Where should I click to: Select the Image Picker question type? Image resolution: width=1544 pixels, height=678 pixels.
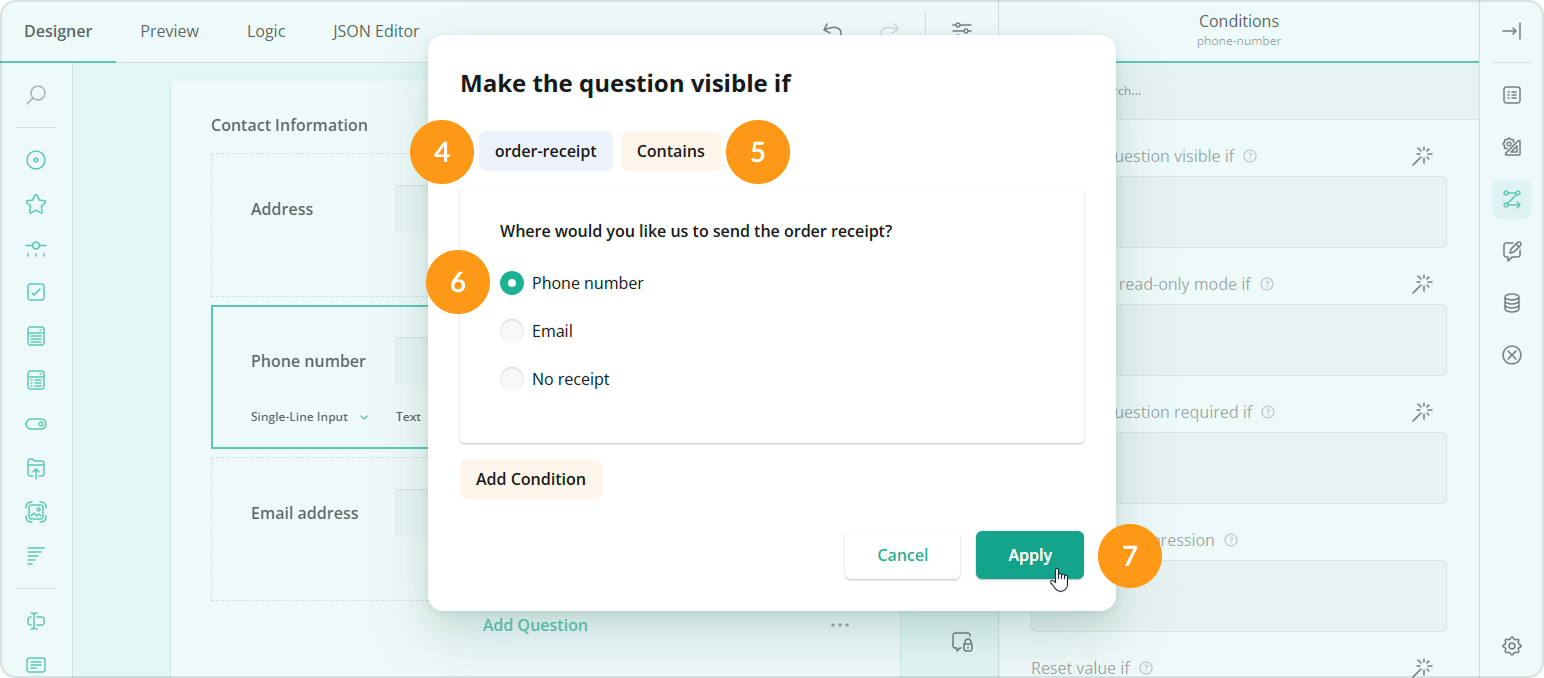click(x=35, y=511)
